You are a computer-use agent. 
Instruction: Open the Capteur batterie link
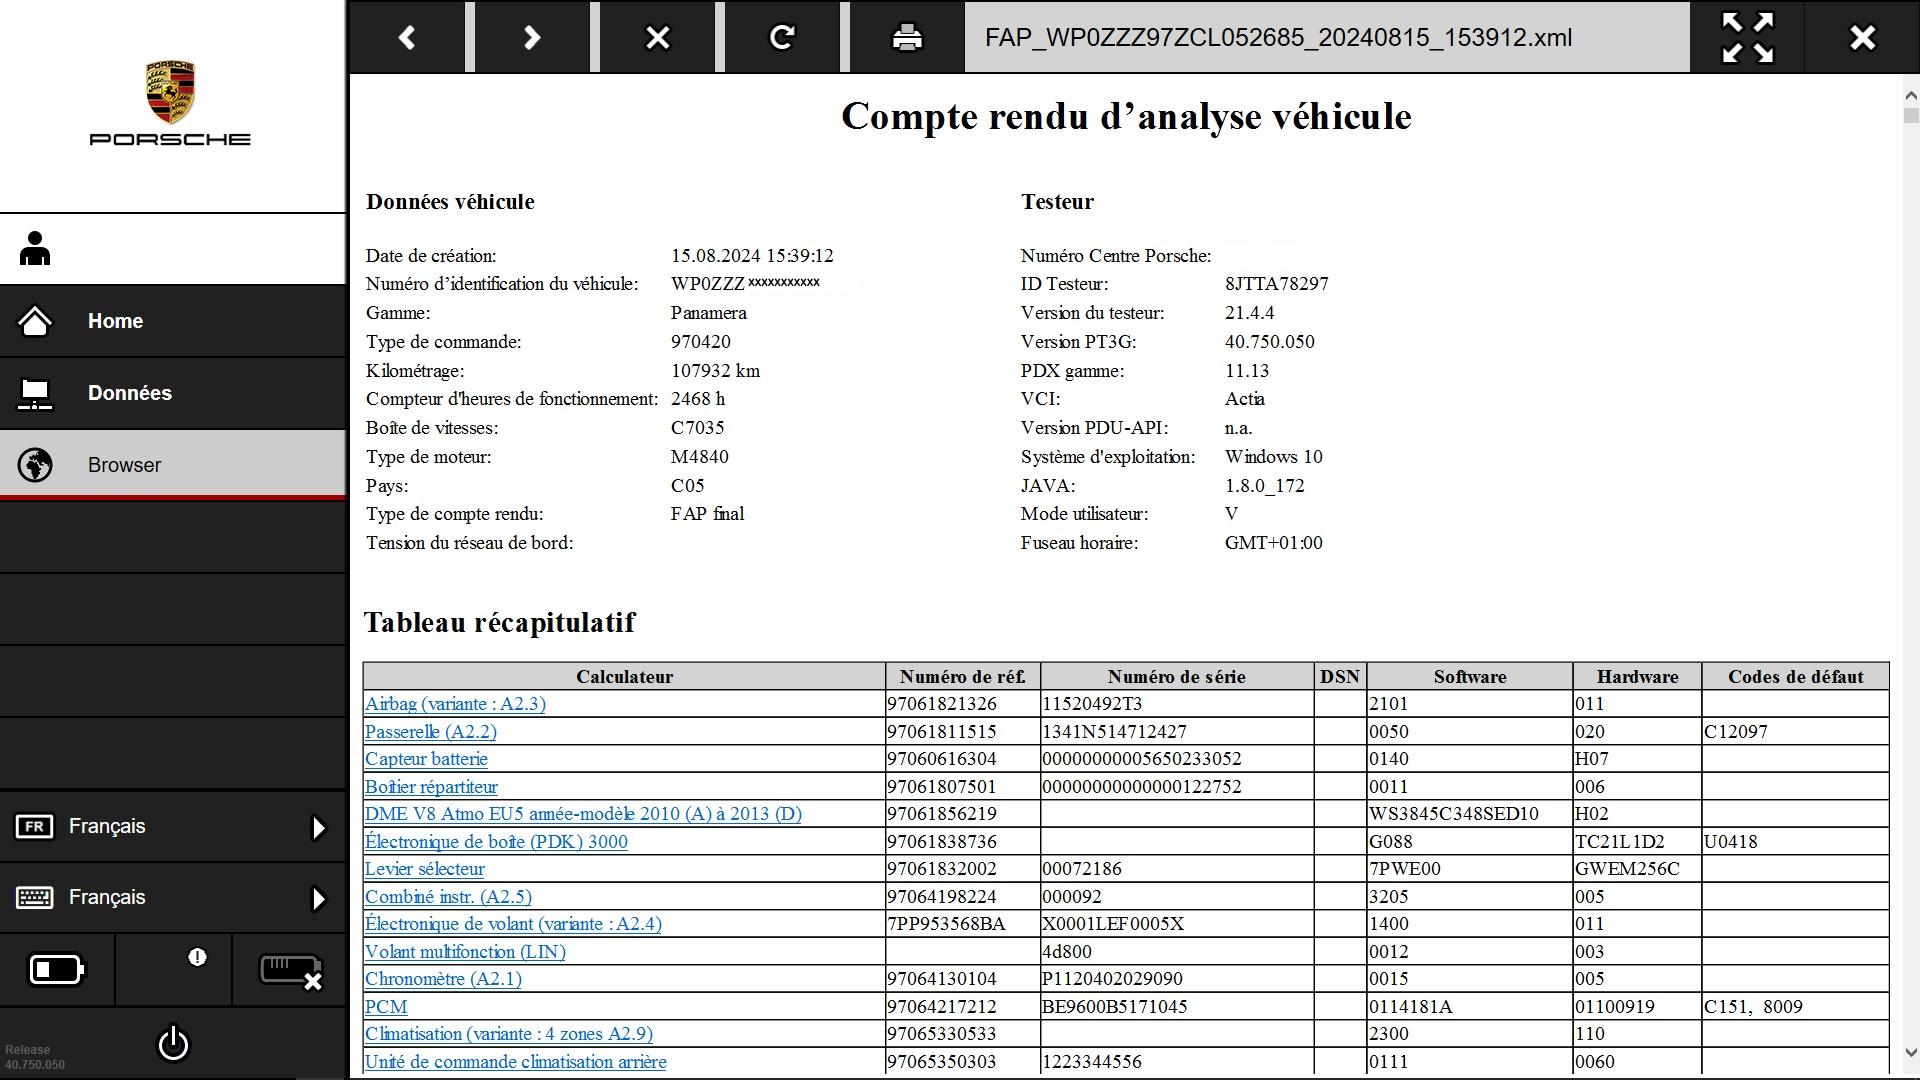pos(426,759)
